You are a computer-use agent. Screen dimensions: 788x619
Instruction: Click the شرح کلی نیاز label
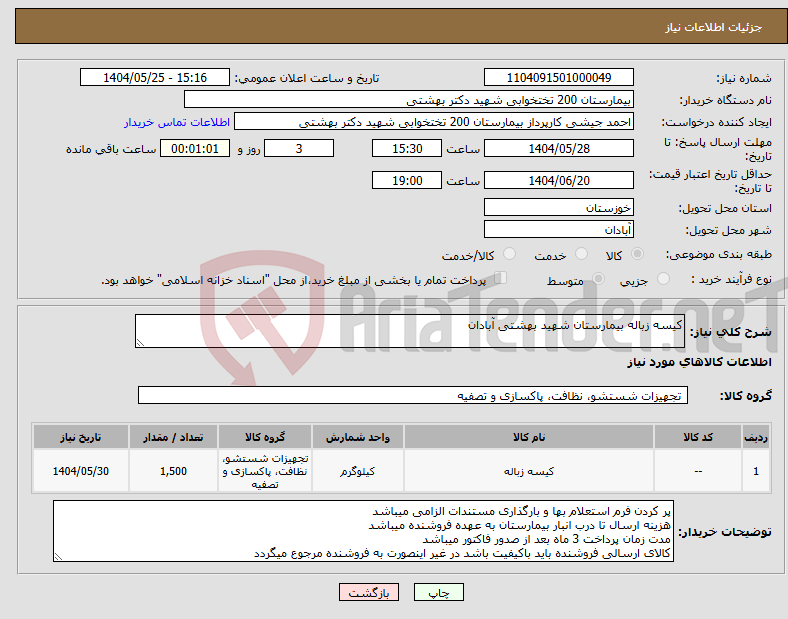click(731, 332)
